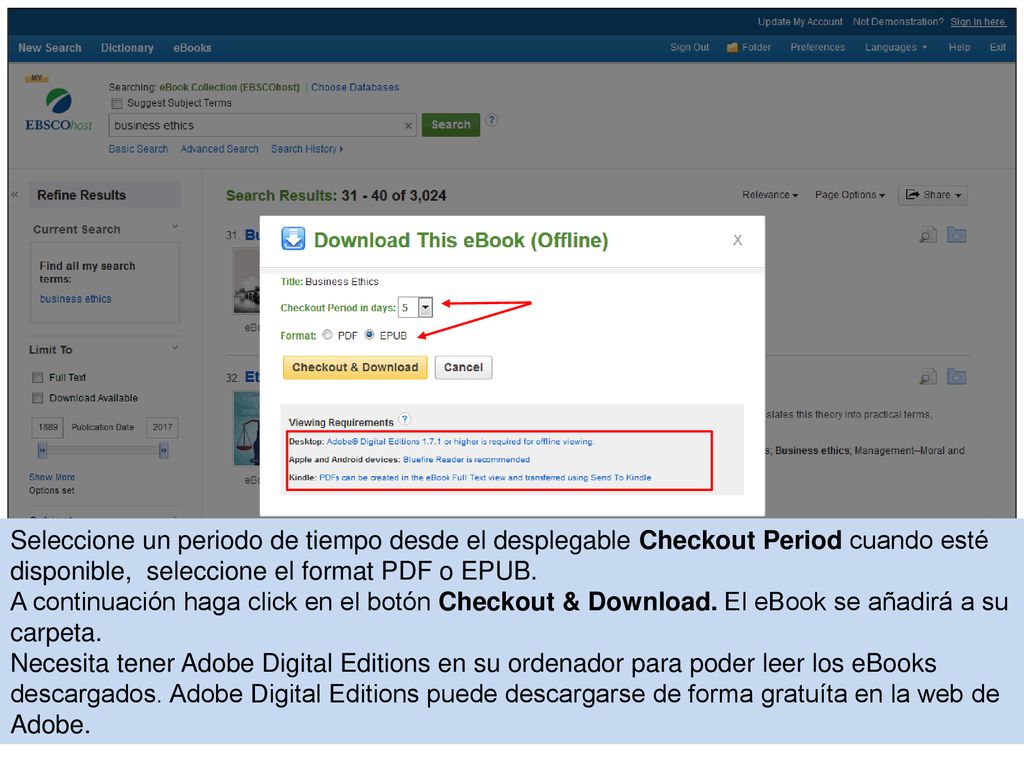Open the search help question mark icon

(x=492, y=120)
